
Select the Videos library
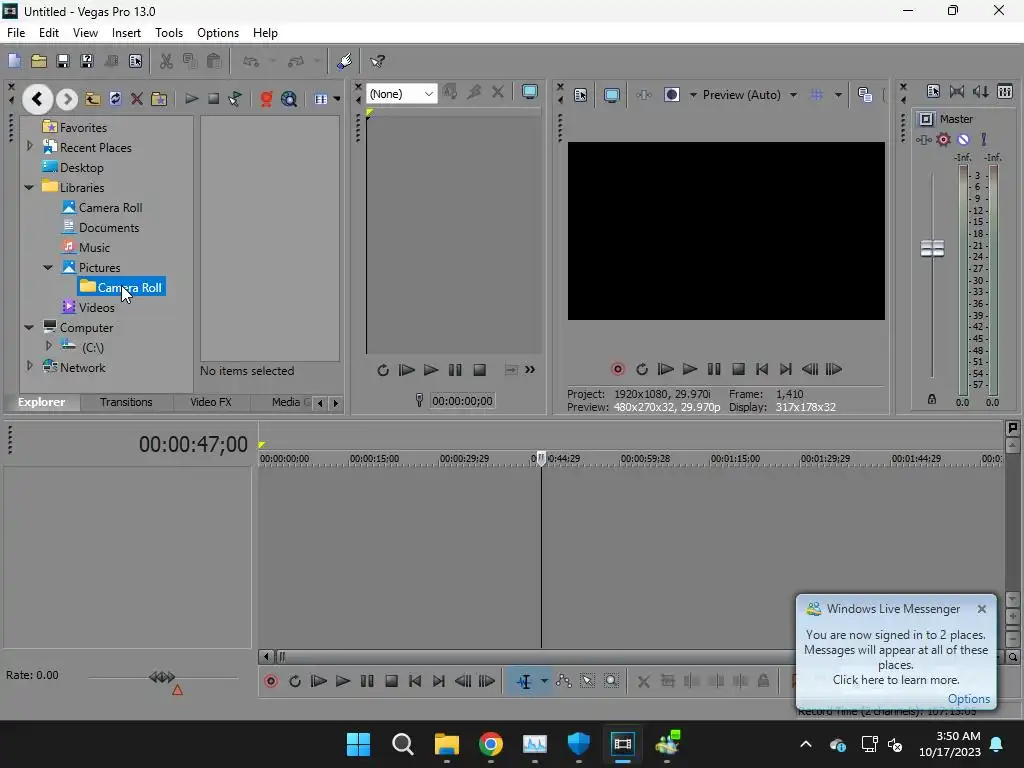click(x=88, y=307)
